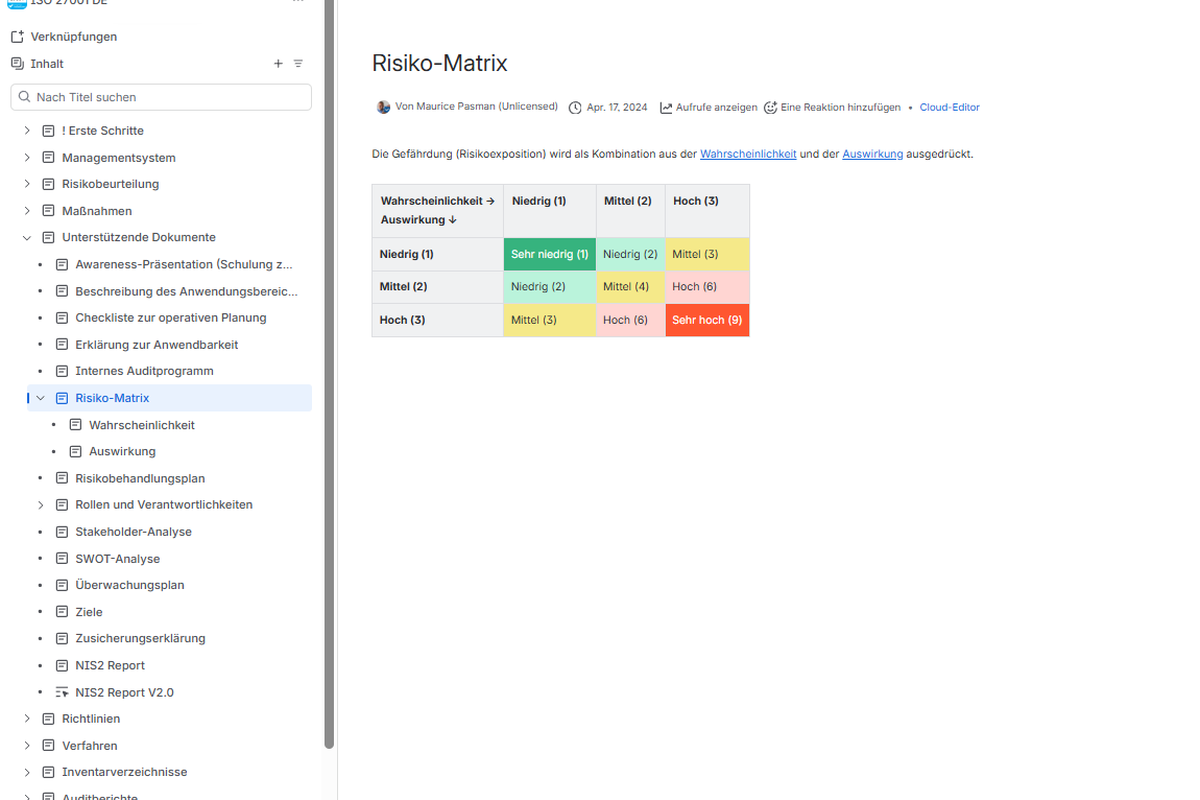This screenshot has height=800, width=1200.
Task: Click the Hoch (3) column header
Action: [707, 210]
